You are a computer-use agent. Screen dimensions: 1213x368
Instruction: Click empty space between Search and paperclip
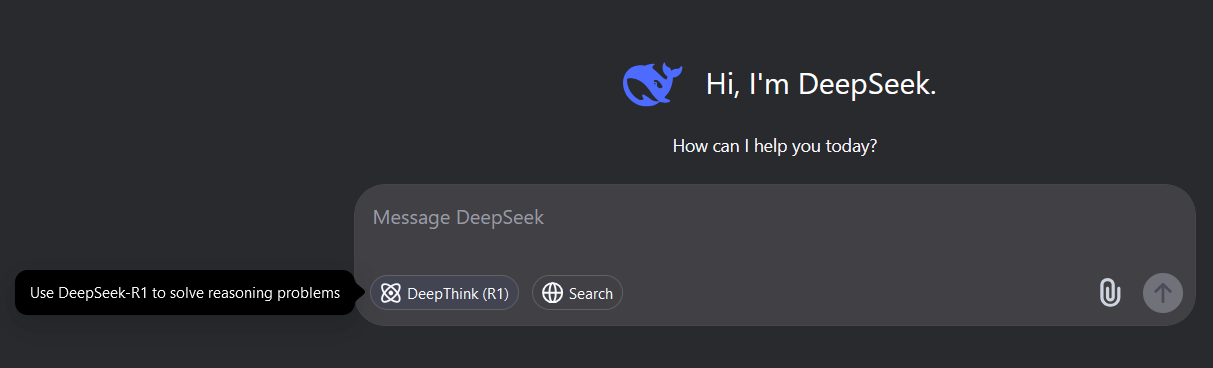coord(860,293)
